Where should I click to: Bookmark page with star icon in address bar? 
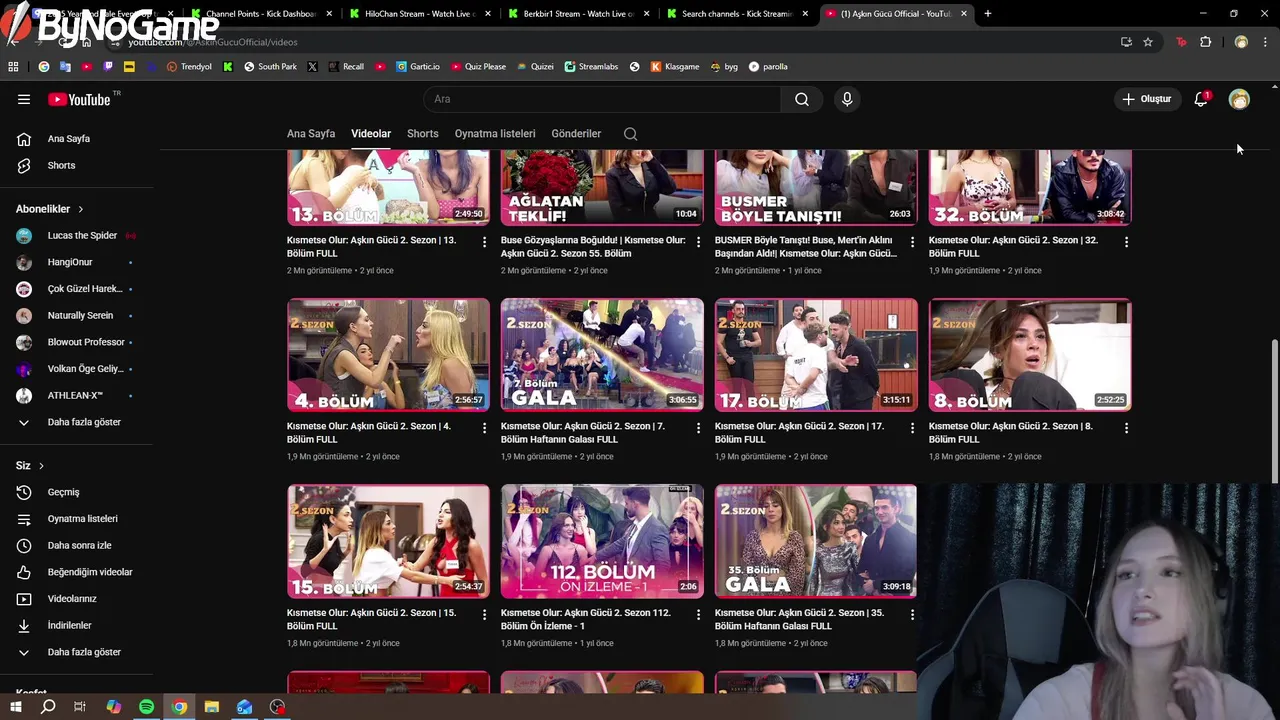point(1148,42)
